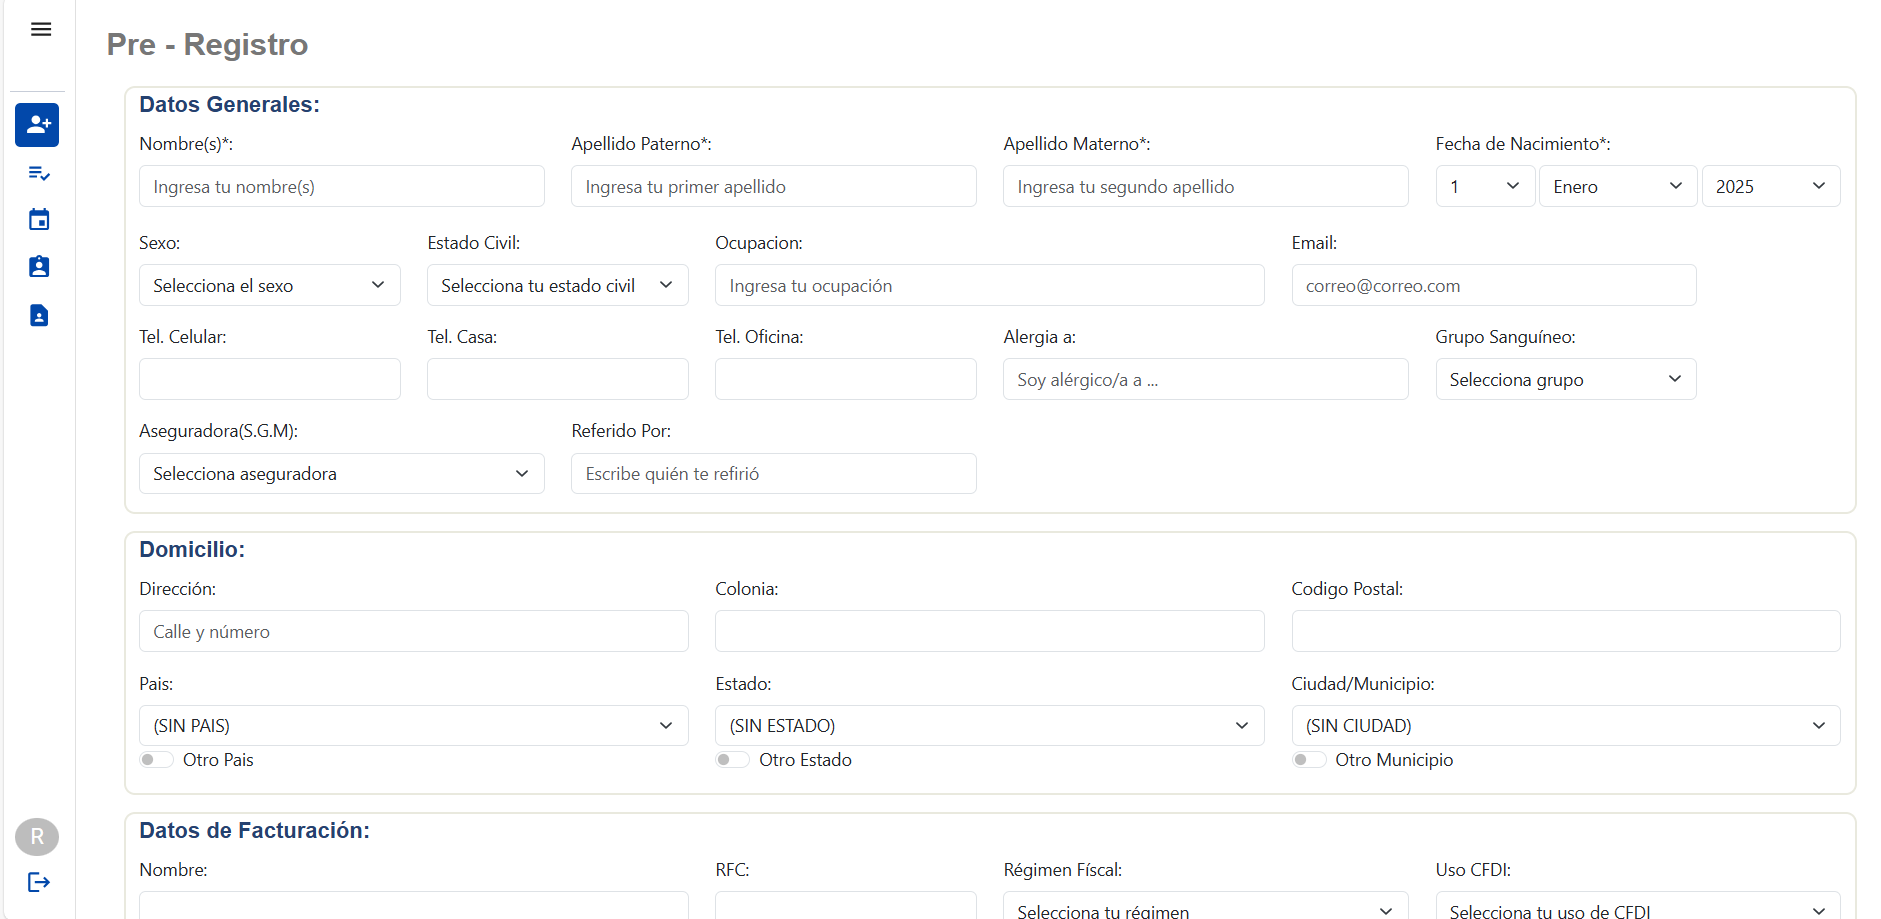Open the clipboard person sidebar icon

click(x=39, y=267)
